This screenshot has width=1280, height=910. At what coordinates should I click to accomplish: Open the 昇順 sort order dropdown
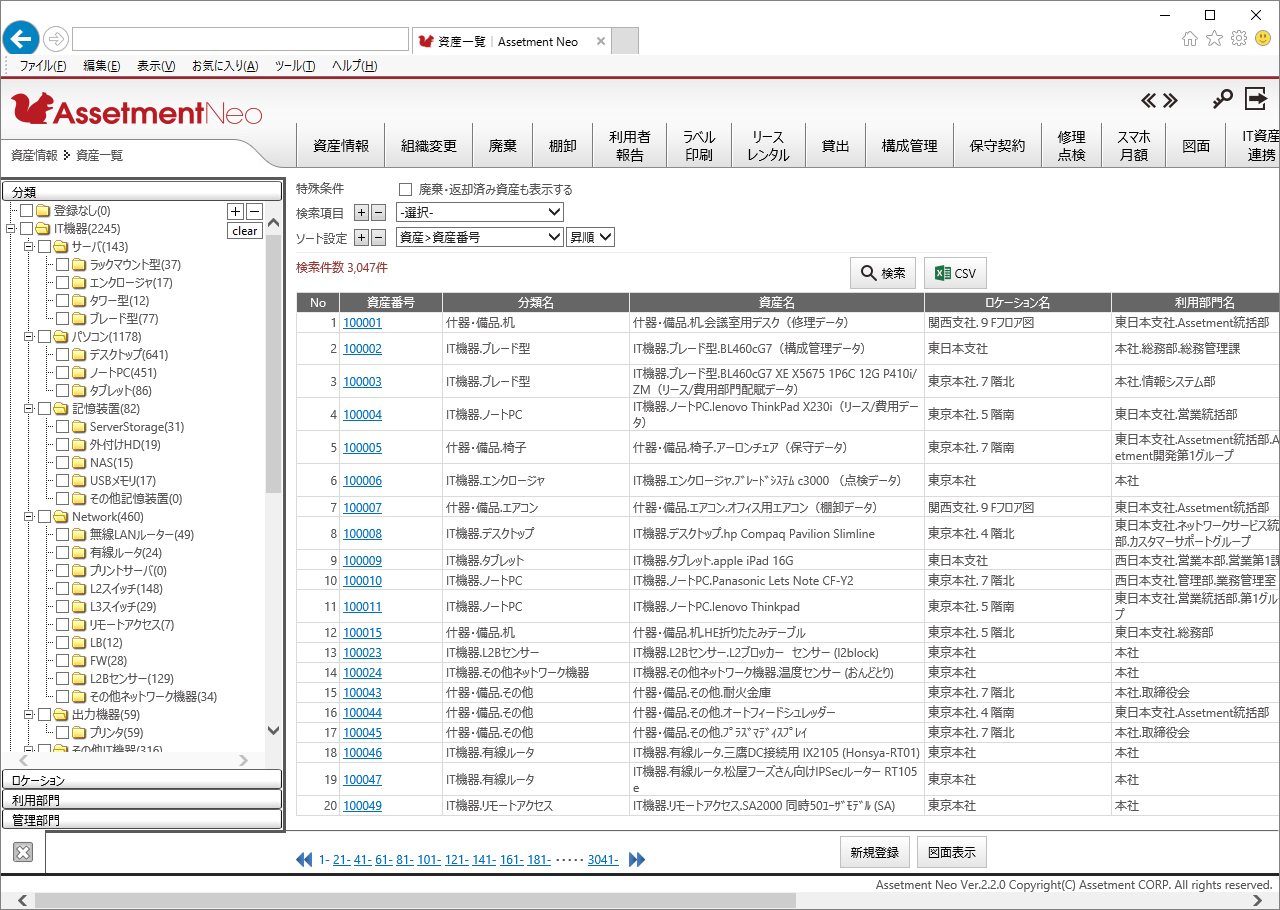(590, 237)
